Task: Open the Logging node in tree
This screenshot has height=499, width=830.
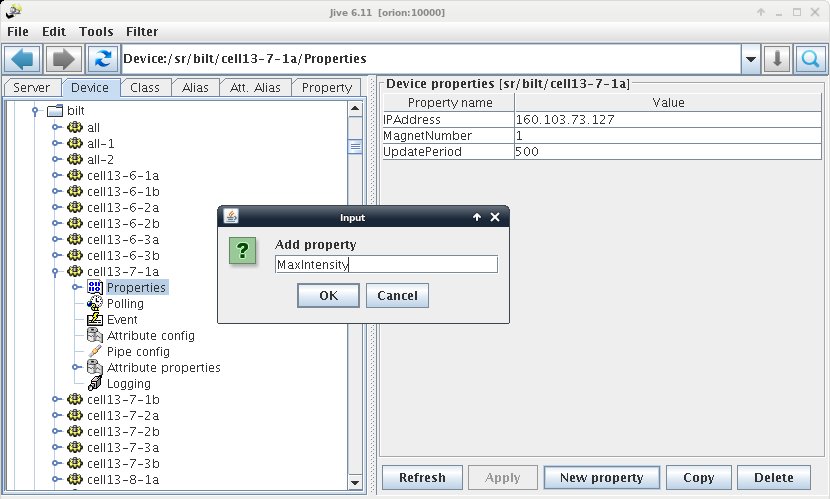Action: [128, 384]
